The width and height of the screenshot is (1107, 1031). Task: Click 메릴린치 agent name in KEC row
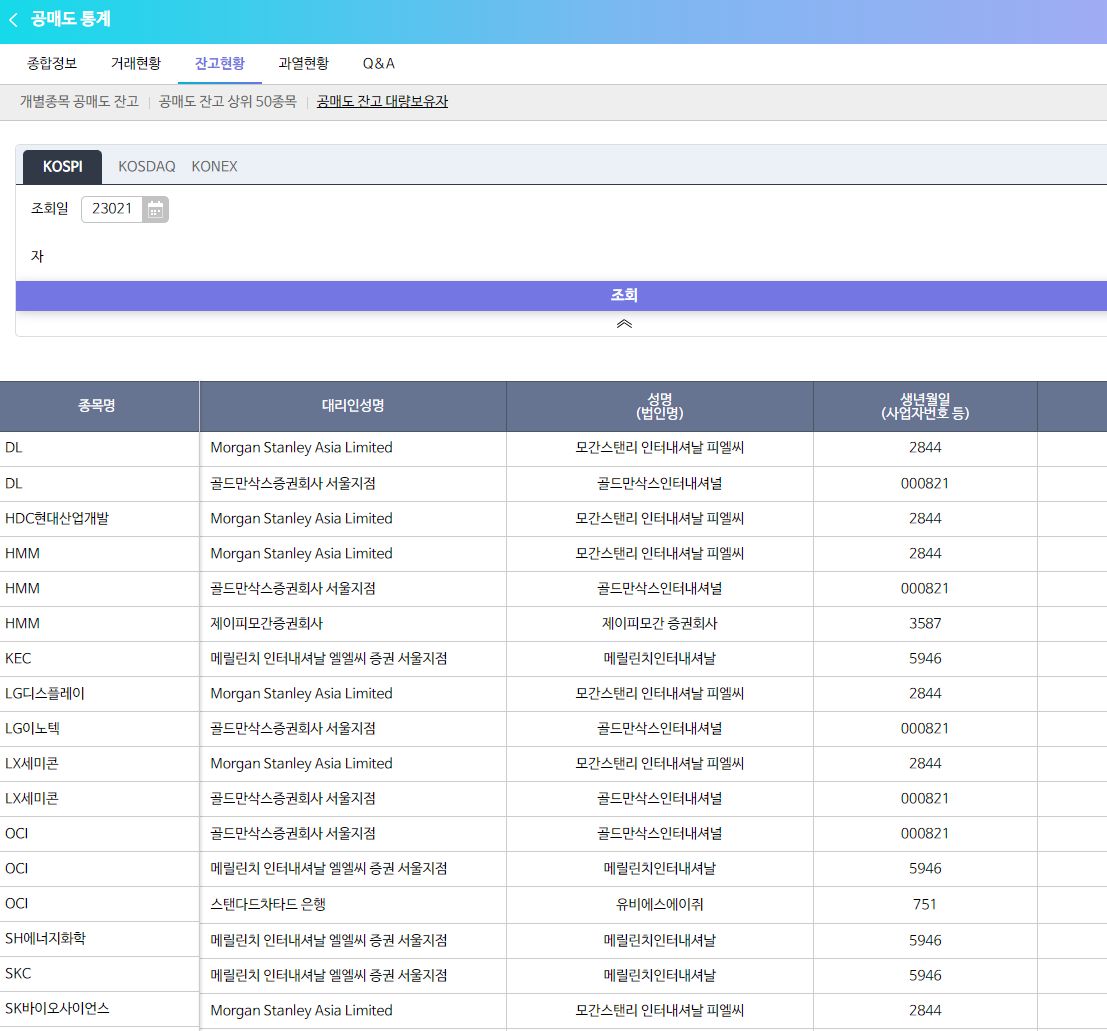(329, 659)
